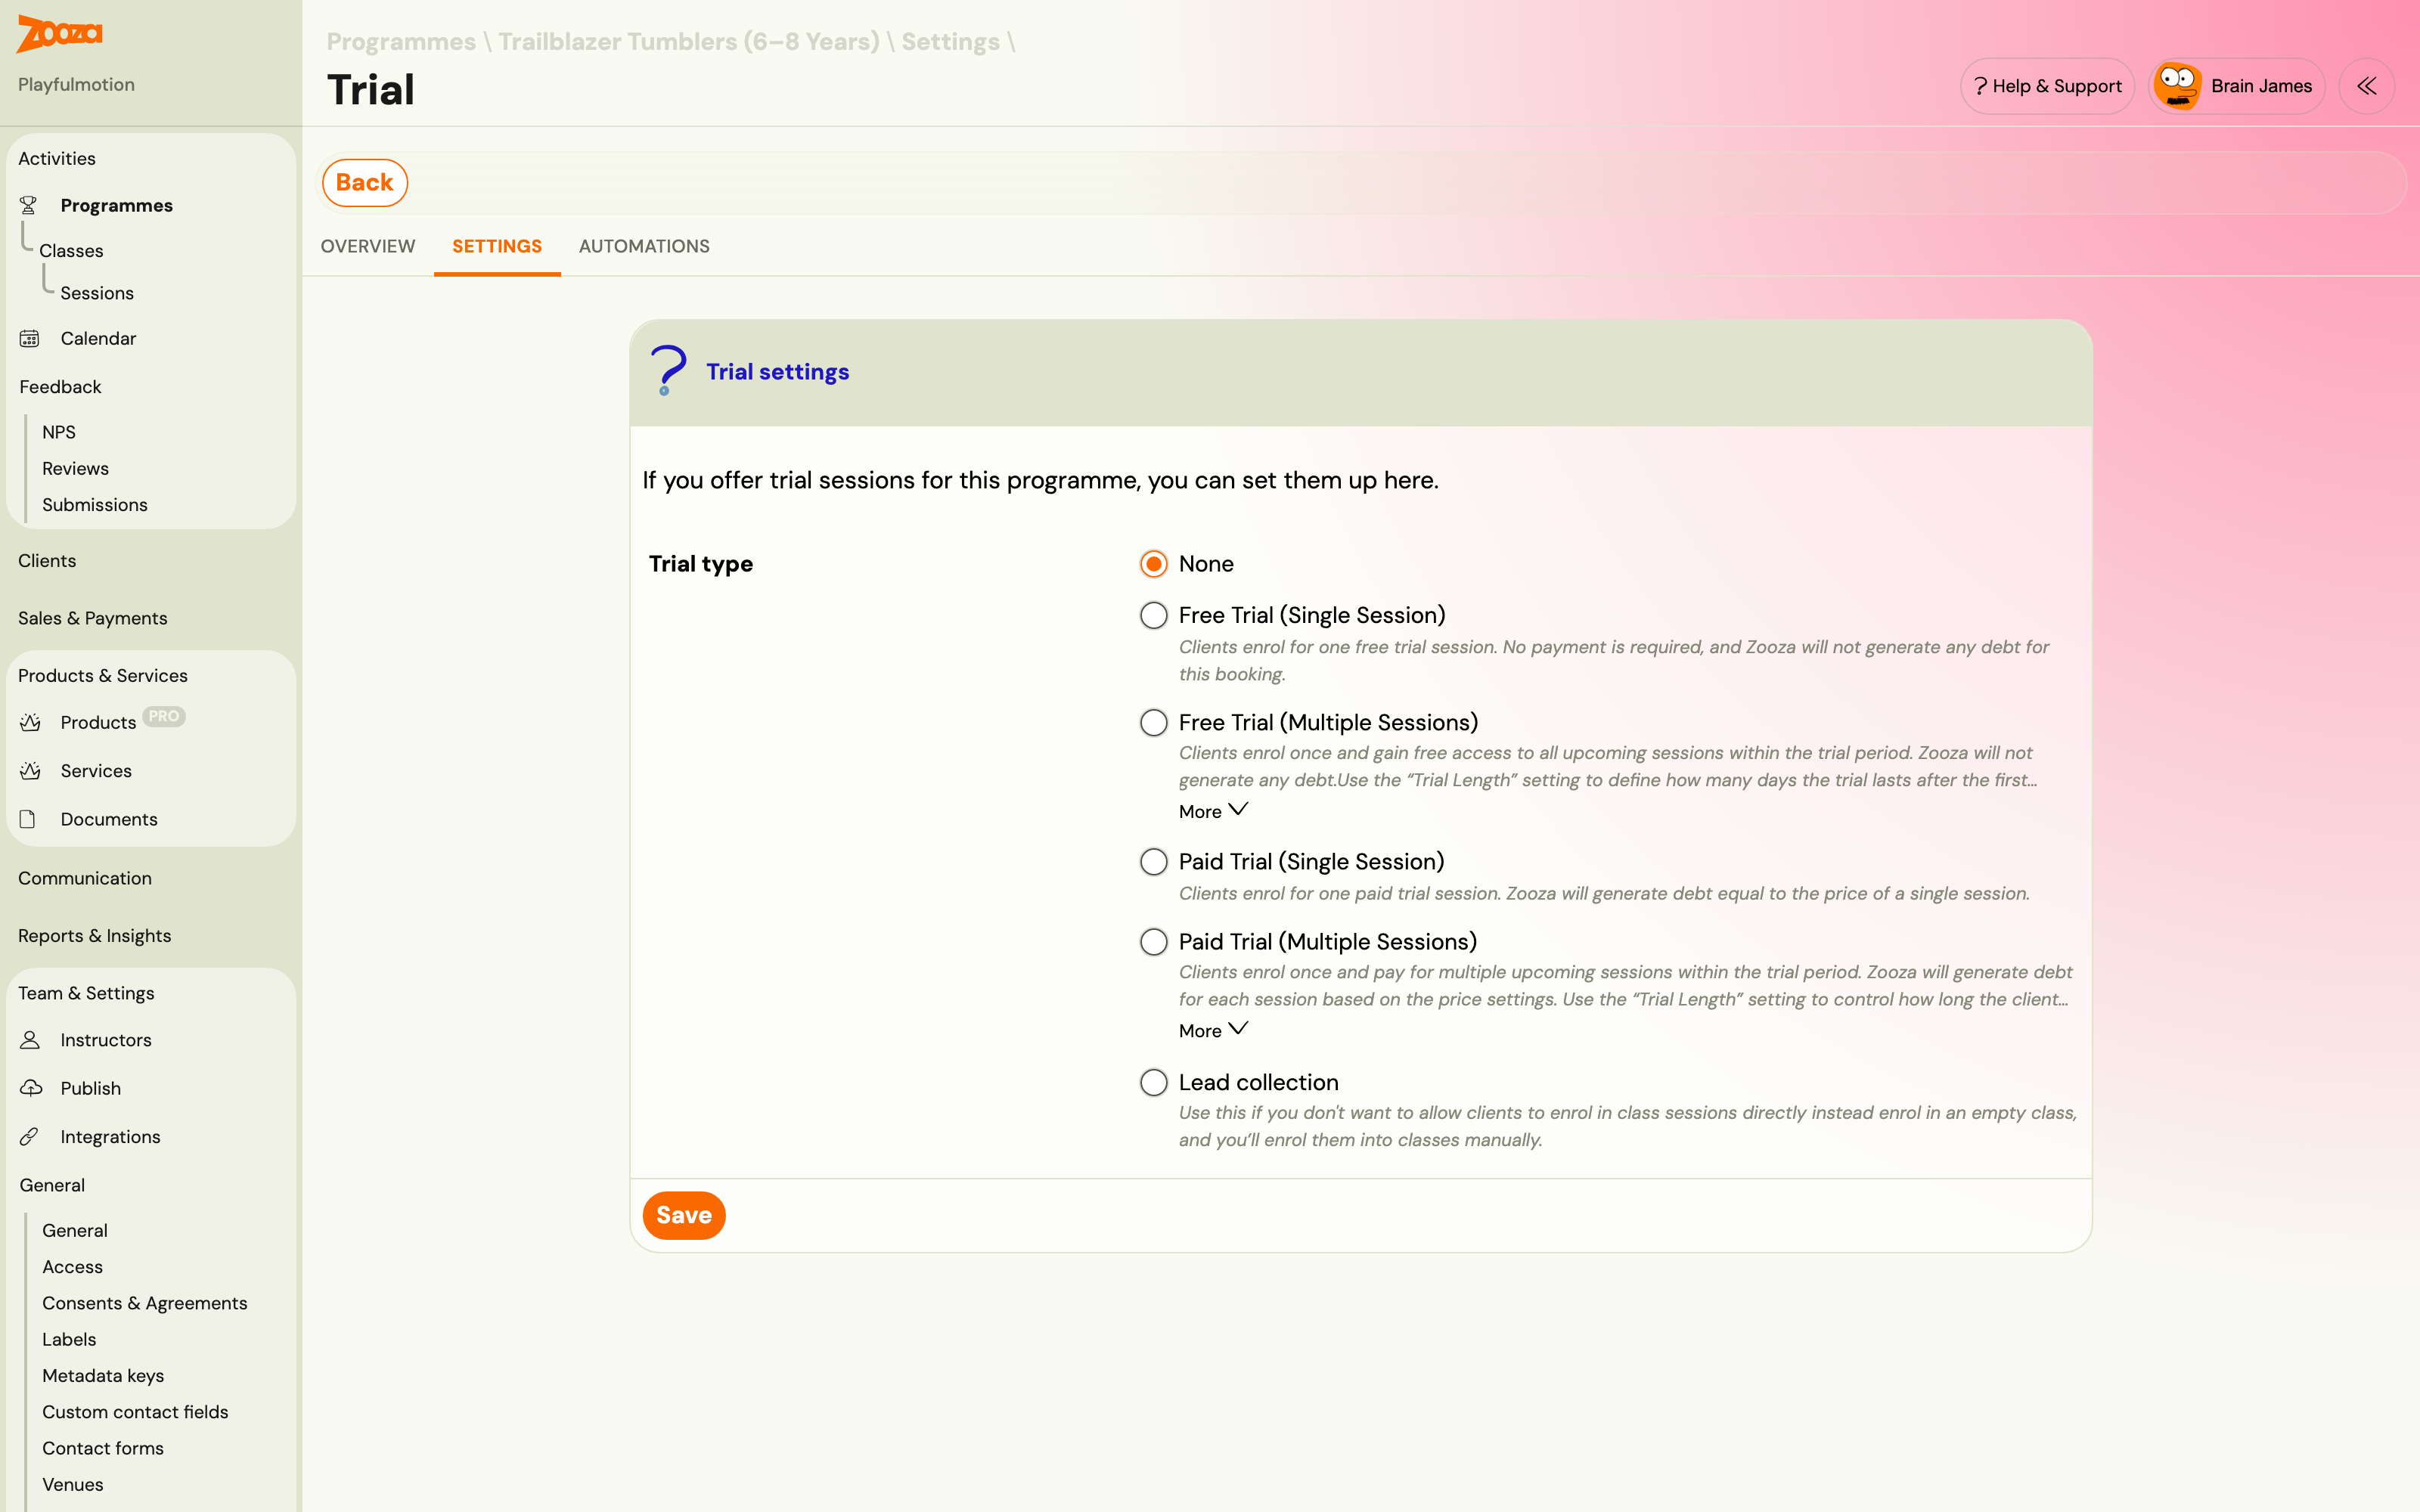Image resolution: width=2420 pixels, height=1512 pixels.
Task: Click the Documents page icon
Action: tap(28, 819)
